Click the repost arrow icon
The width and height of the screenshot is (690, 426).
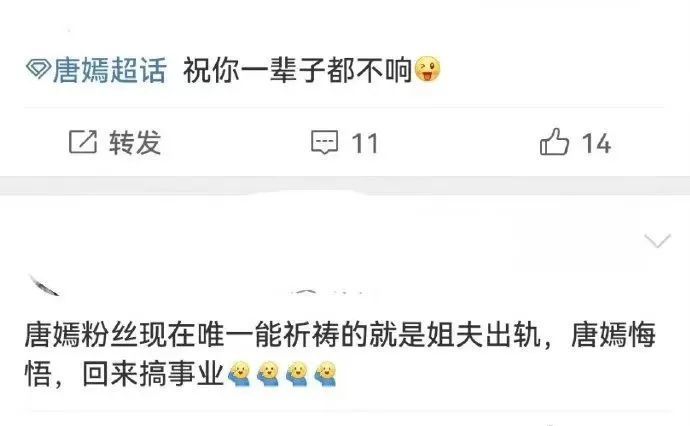point(83,142)
